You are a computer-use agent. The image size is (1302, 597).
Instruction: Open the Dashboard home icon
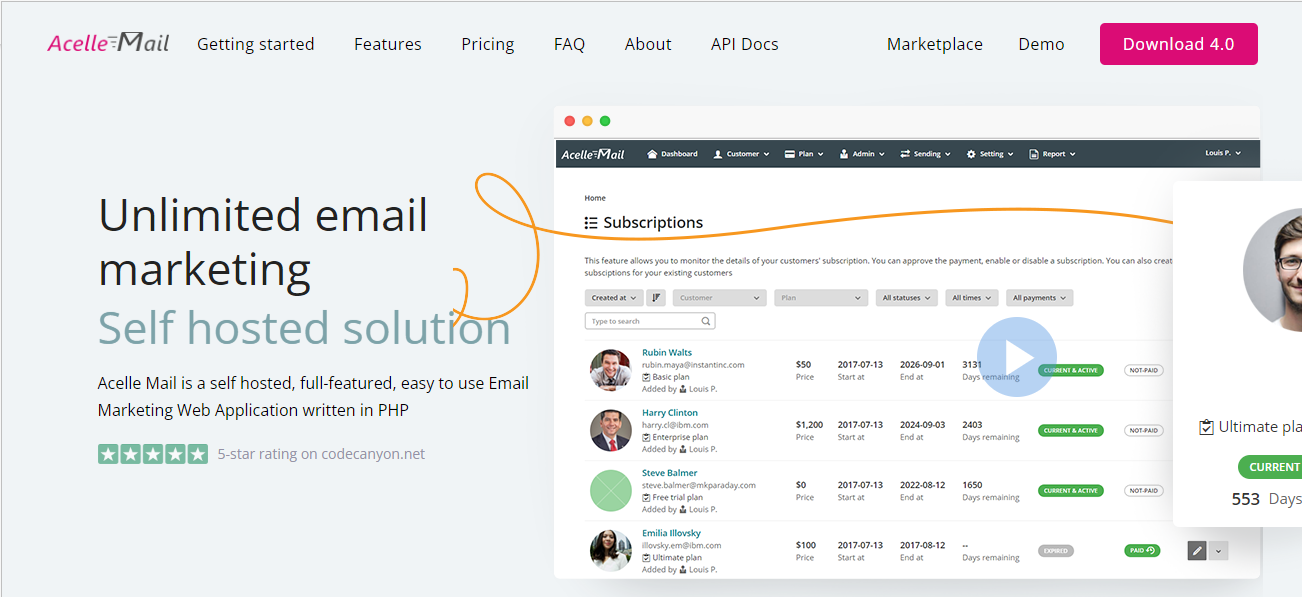[653, 153]
